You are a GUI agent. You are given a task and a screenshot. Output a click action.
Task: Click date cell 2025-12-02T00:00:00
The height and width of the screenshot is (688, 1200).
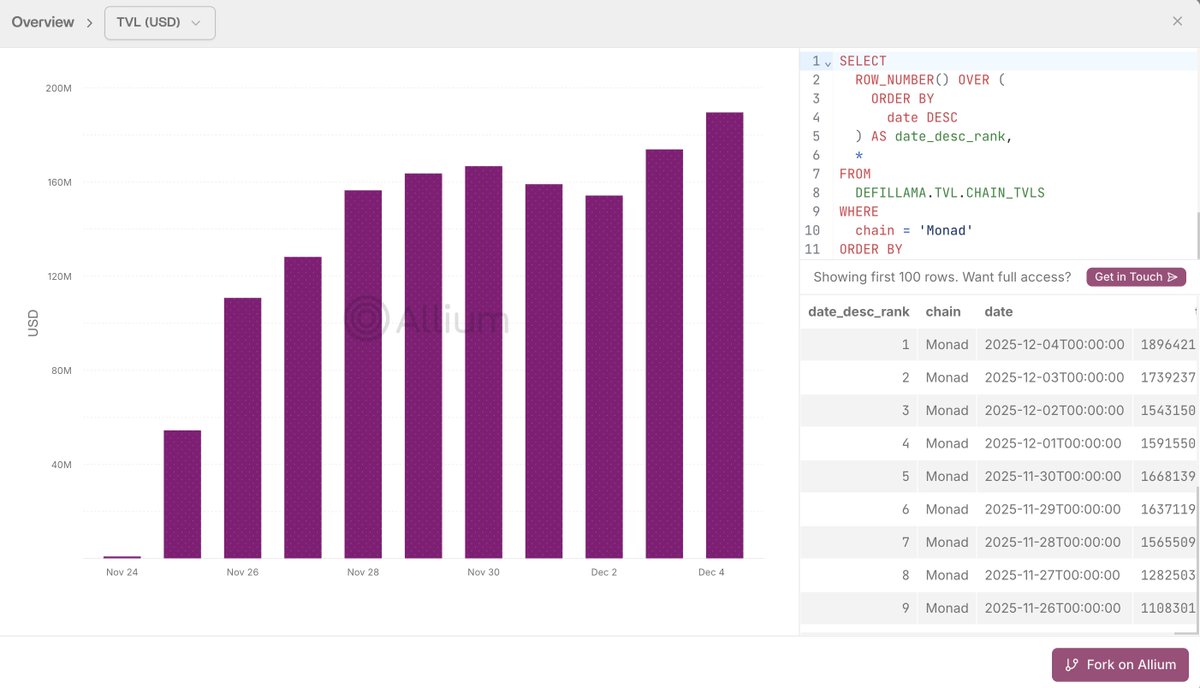pyautogui.click(x=1054, y=410)
